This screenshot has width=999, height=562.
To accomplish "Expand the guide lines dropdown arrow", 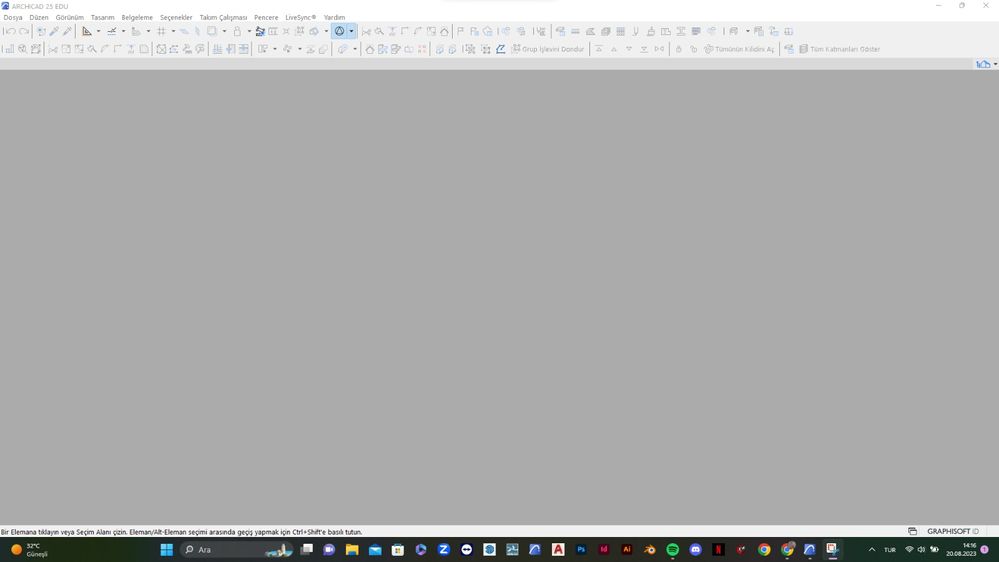I will coord(98,31).
